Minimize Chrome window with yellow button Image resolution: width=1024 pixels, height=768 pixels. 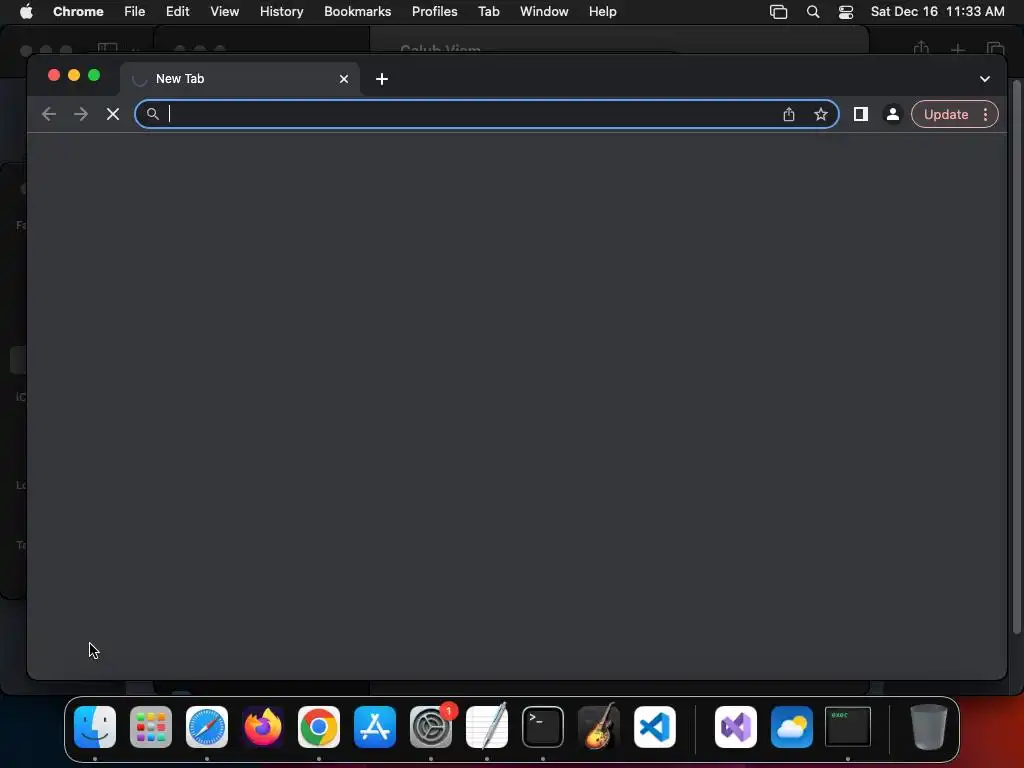click(74, 75)
